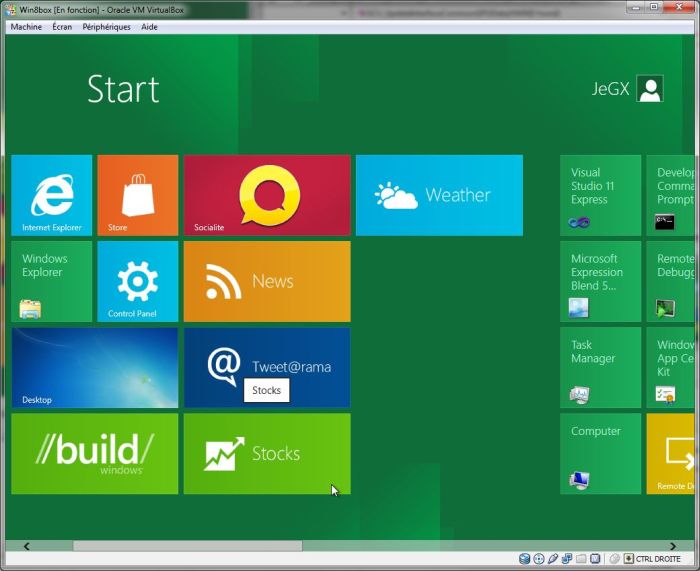Open the Périphériques menu
The image size is (700, 571).
[x=106, y=27]
